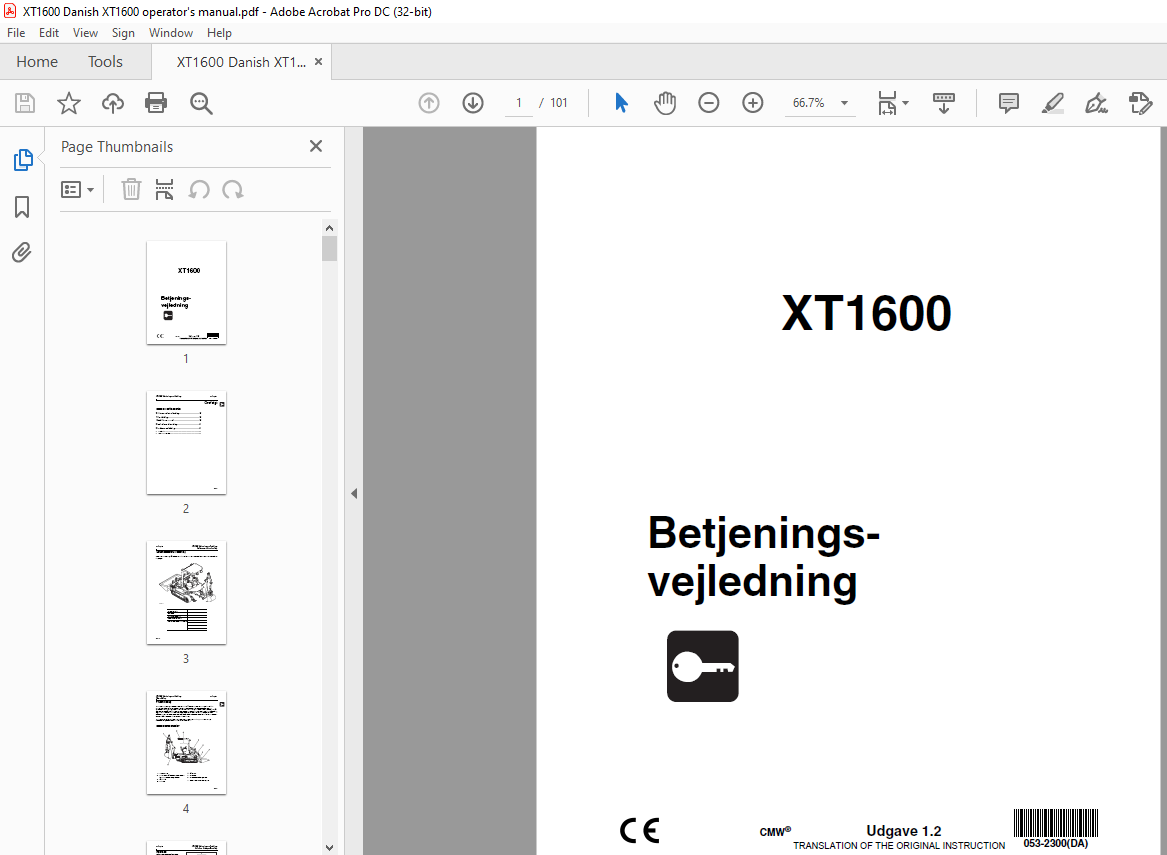The height and width of the screenshot is (855, 1167).
Task: Upload the file using cloud arrow icon
Action: point(112,103)
